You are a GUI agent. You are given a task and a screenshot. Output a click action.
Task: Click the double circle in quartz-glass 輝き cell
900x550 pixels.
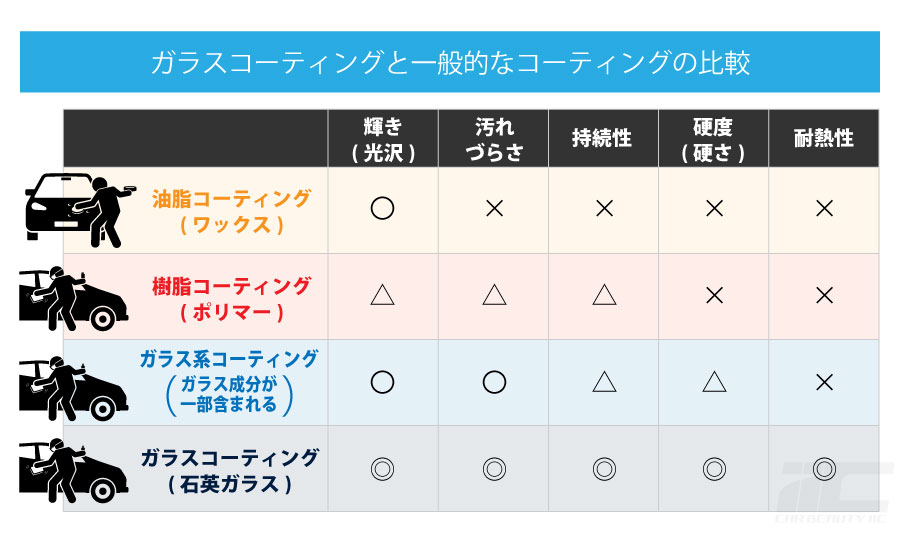pos(382,469)
